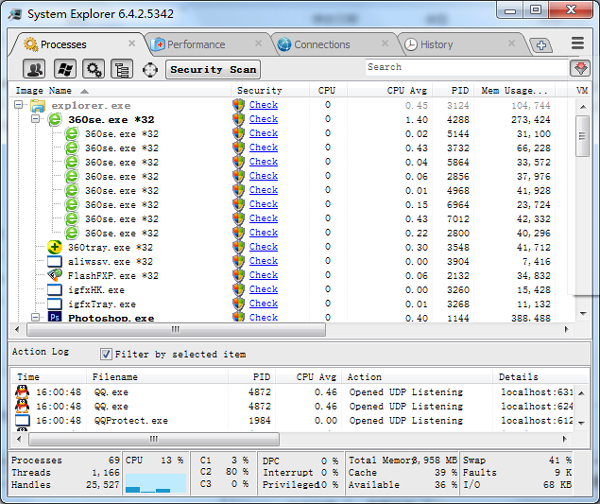Viewport: 600px width, 504px height.
Task: Open services gears toolbar icon
Action: [94, 69]
